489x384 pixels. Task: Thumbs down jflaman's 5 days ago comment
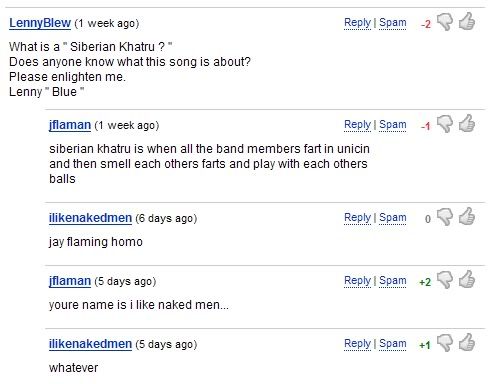click(x=445, y=280)
